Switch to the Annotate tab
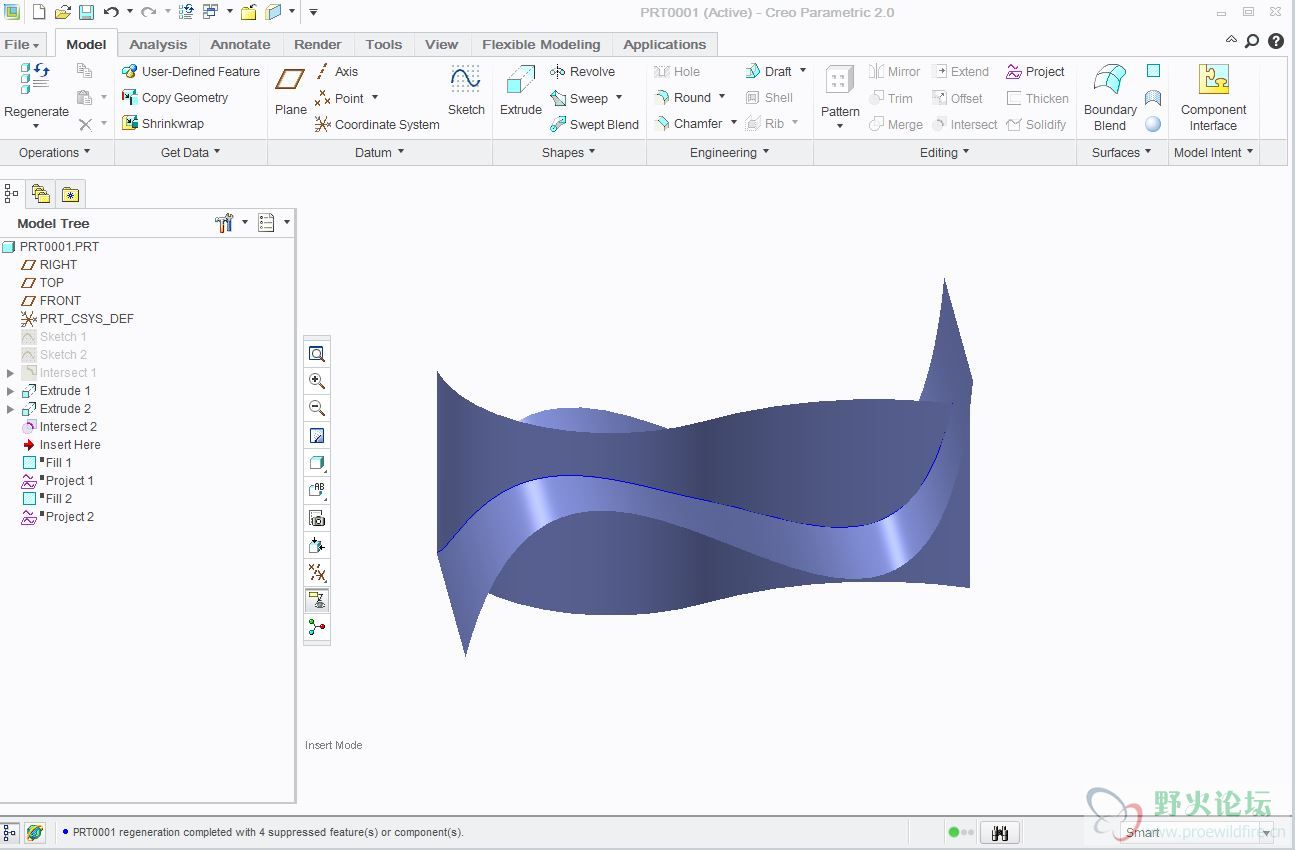This screenshot has width=1295, height=850. pos(240,44)
